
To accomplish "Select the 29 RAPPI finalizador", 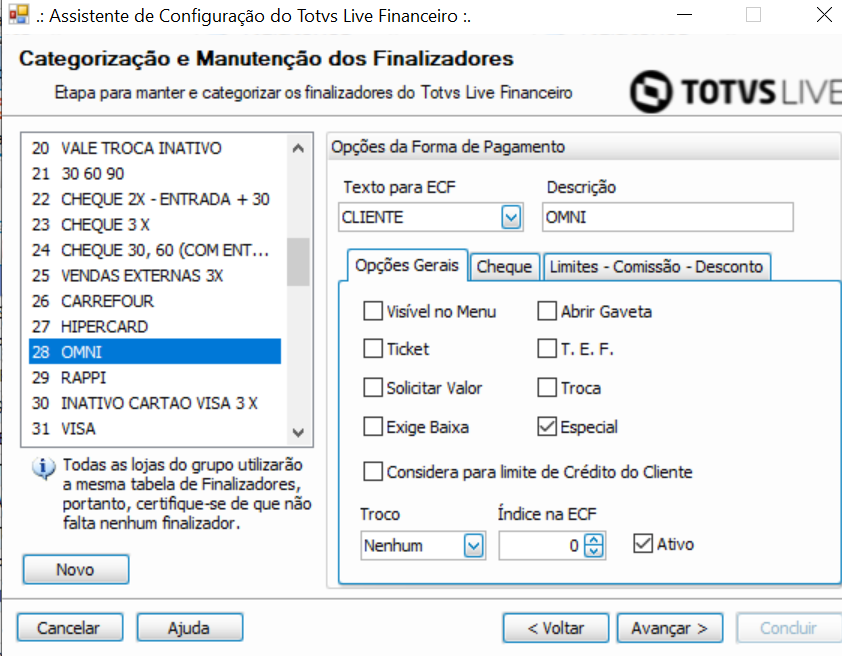I will pyautogui.click(x=155, y=377).
